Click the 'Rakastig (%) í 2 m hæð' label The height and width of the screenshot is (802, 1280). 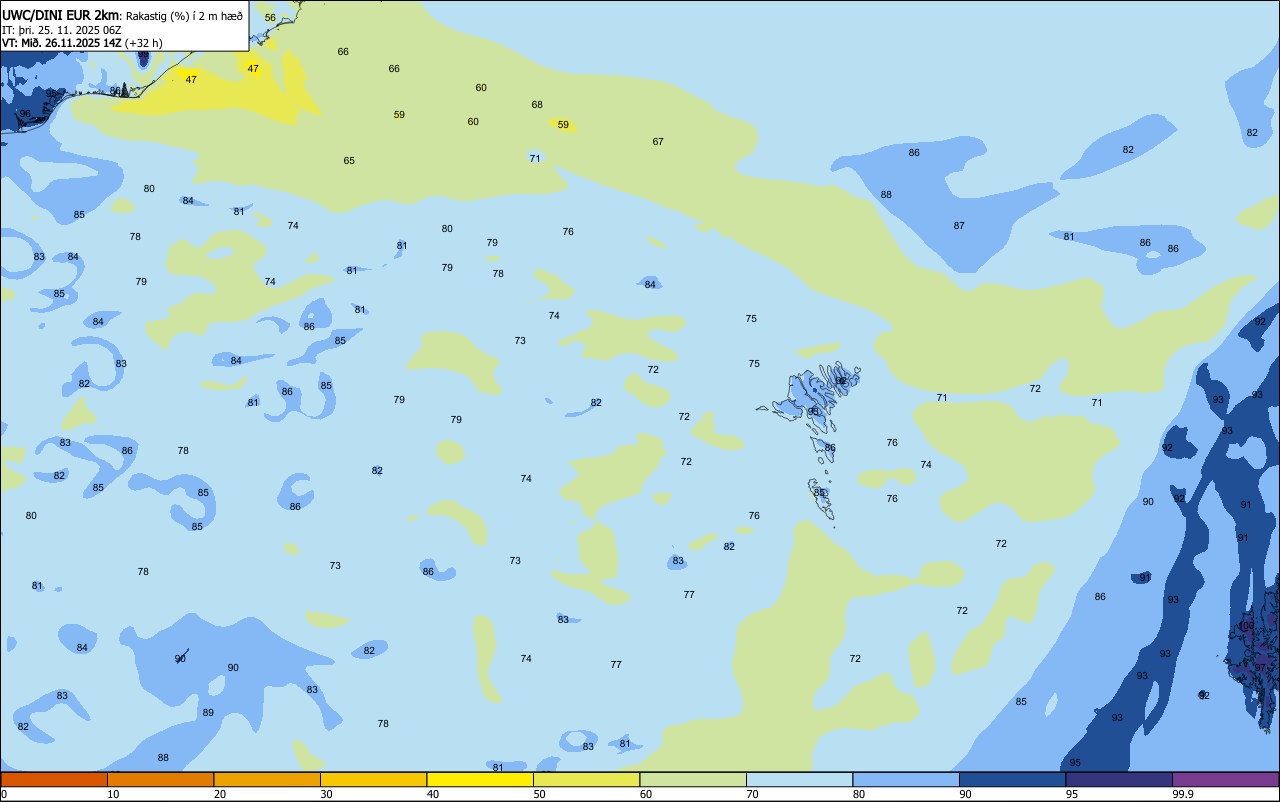[184, 16]
